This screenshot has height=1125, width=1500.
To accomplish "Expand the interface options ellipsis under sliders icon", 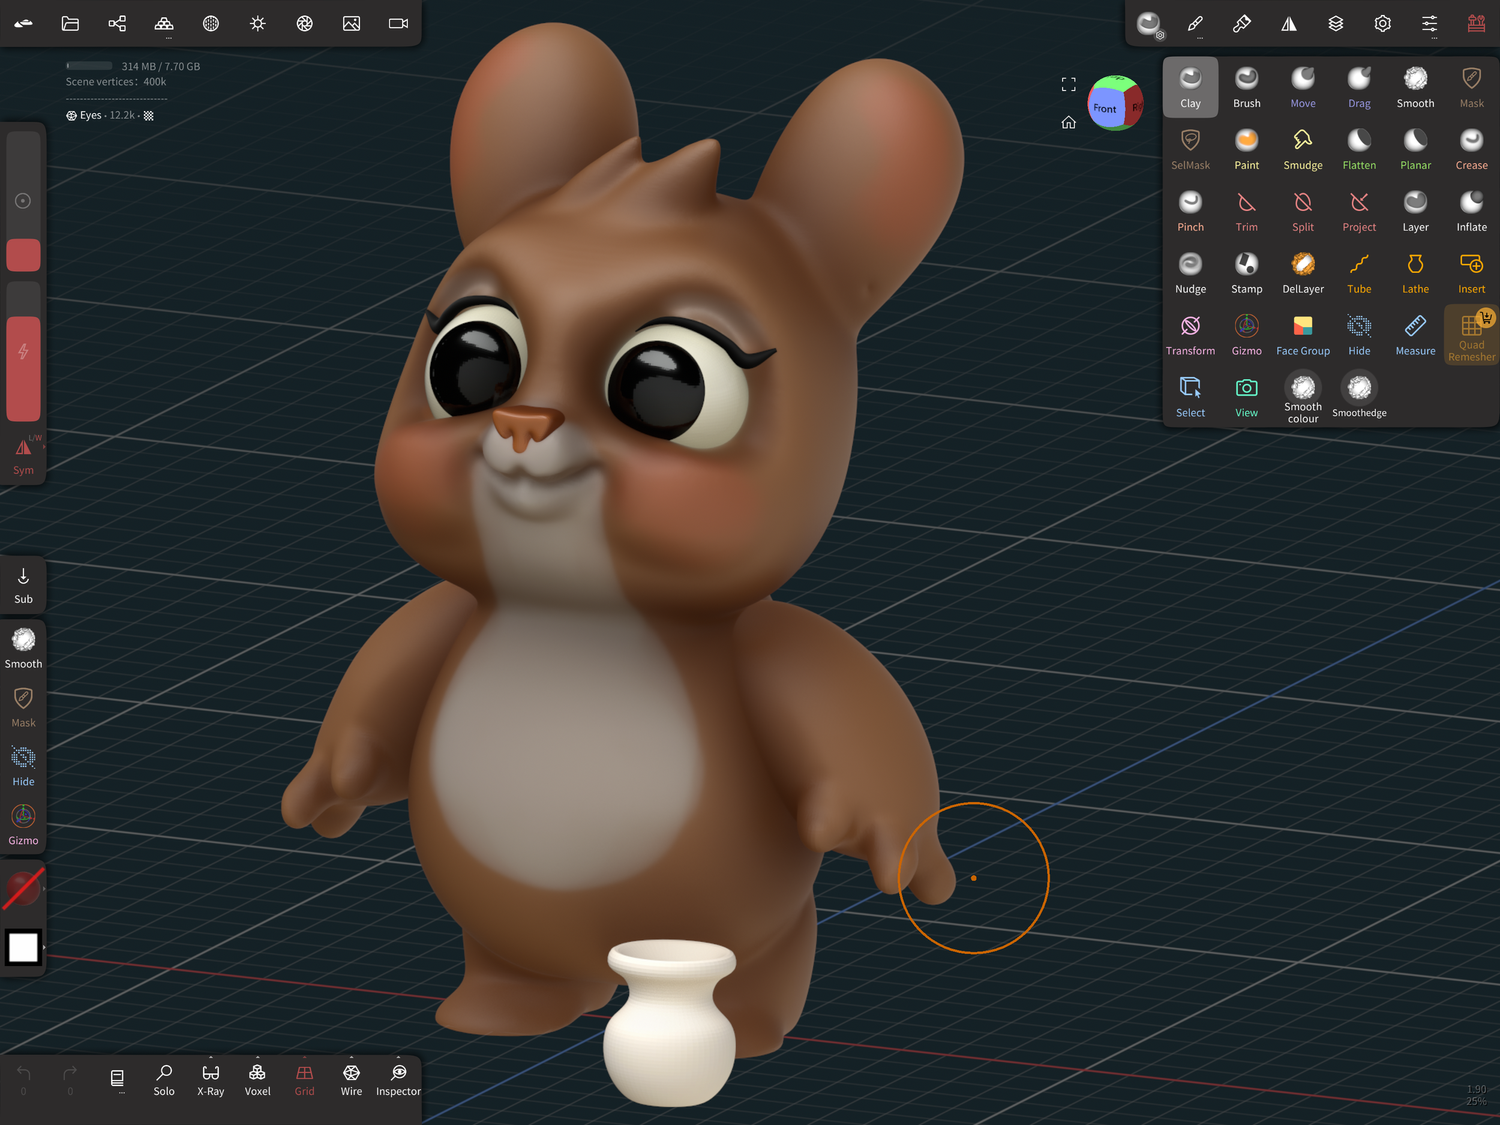I will click(1434, 38).
